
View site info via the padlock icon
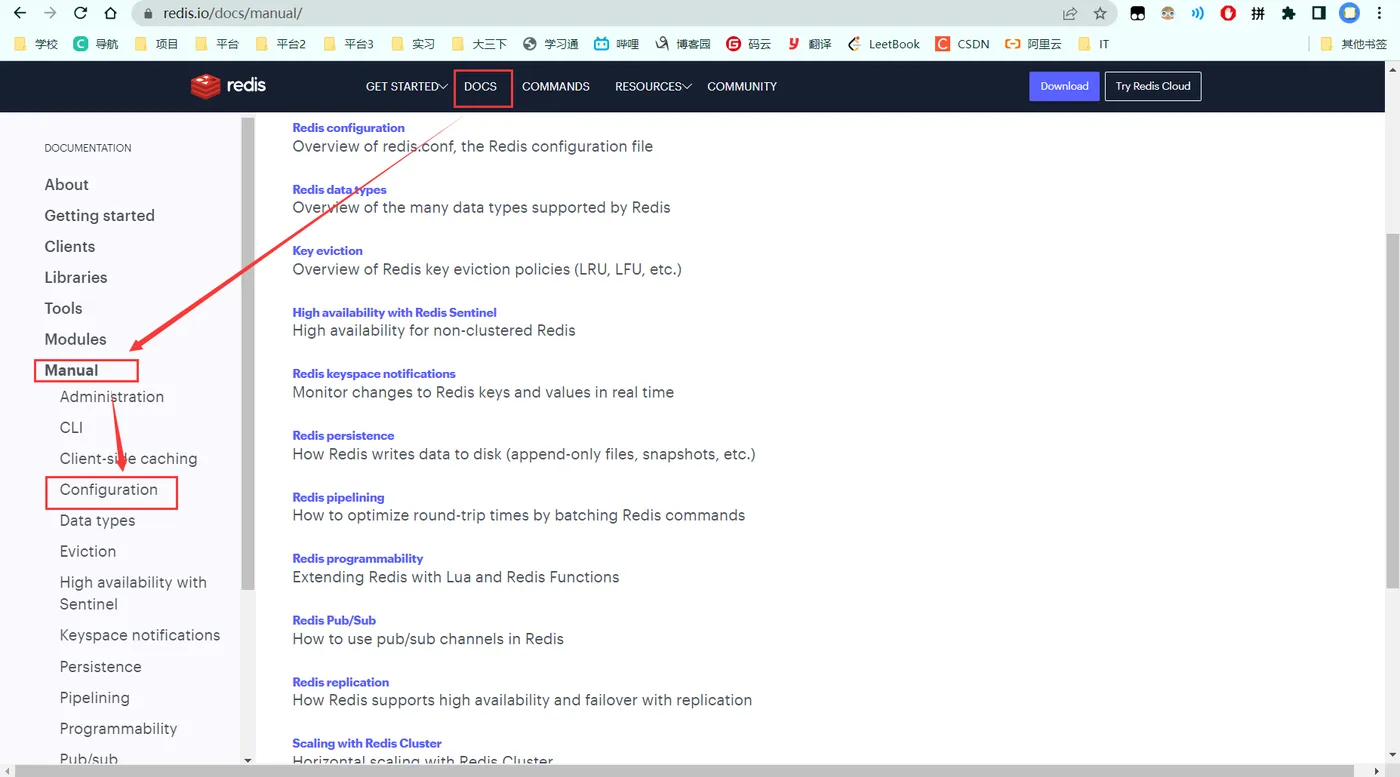point(147,14)
